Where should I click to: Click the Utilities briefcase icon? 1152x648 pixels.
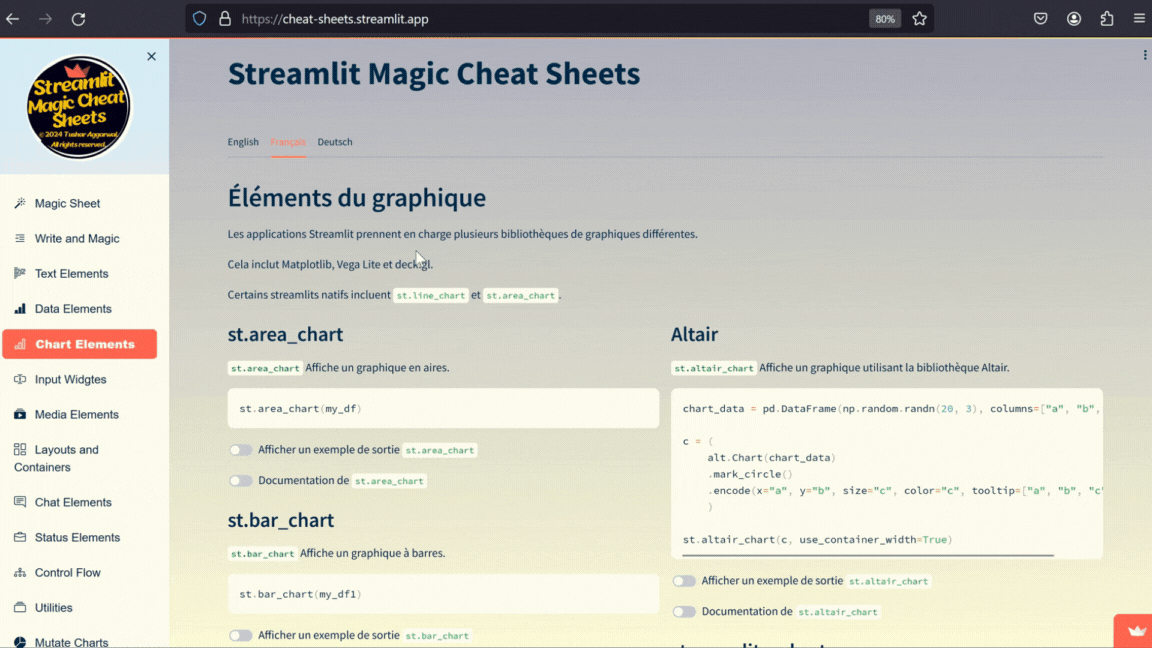pyautogui.click(x=20, y=608)
